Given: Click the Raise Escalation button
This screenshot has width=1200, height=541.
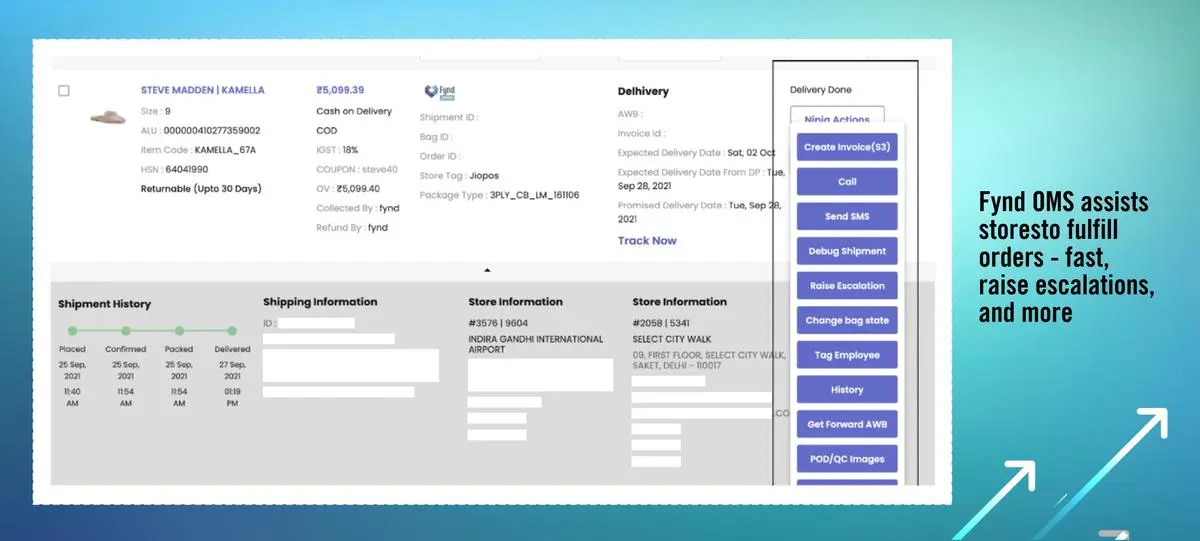Looking at the screenshot, I should point(847,286).
